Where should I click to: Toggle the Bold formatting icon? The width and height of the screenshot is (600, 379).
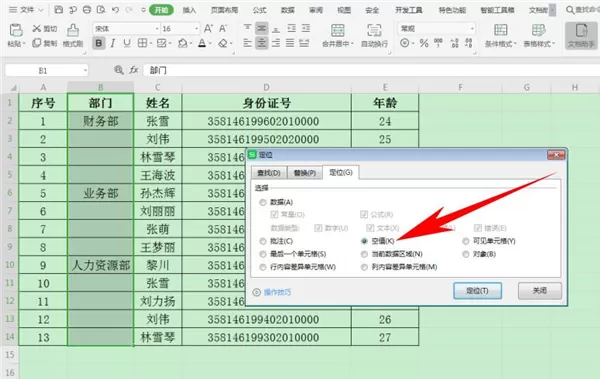[99, 43]
